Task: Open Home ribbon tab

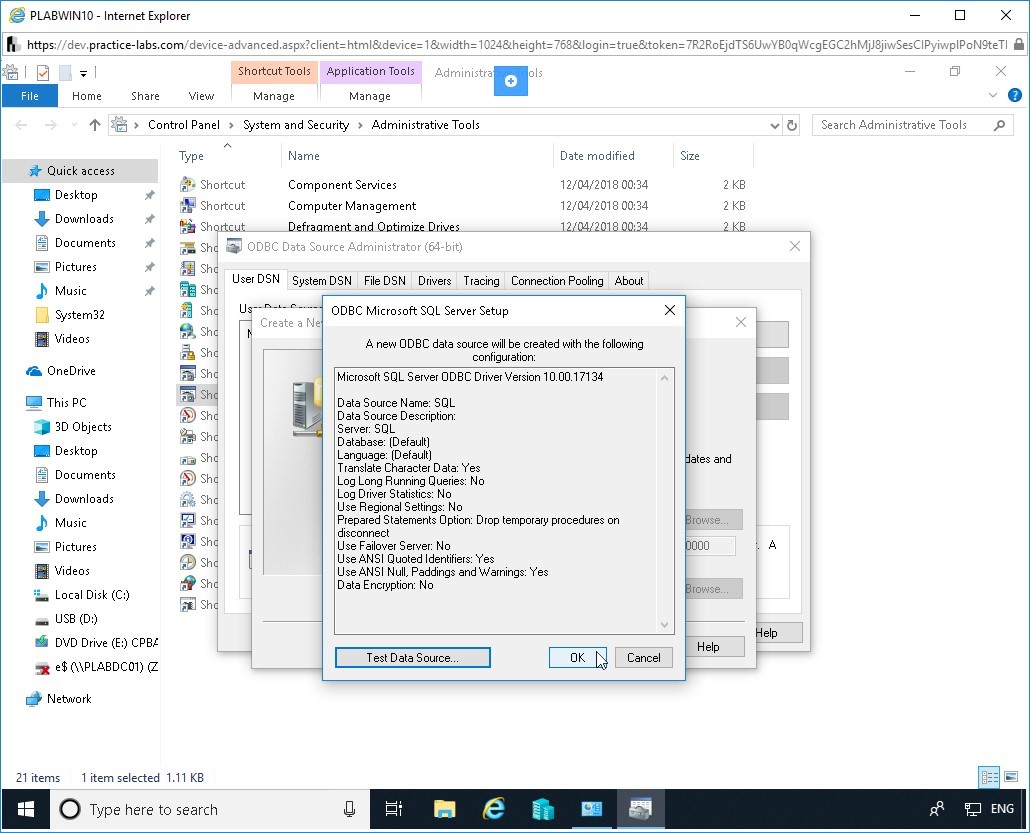Action: click(87, 96)
